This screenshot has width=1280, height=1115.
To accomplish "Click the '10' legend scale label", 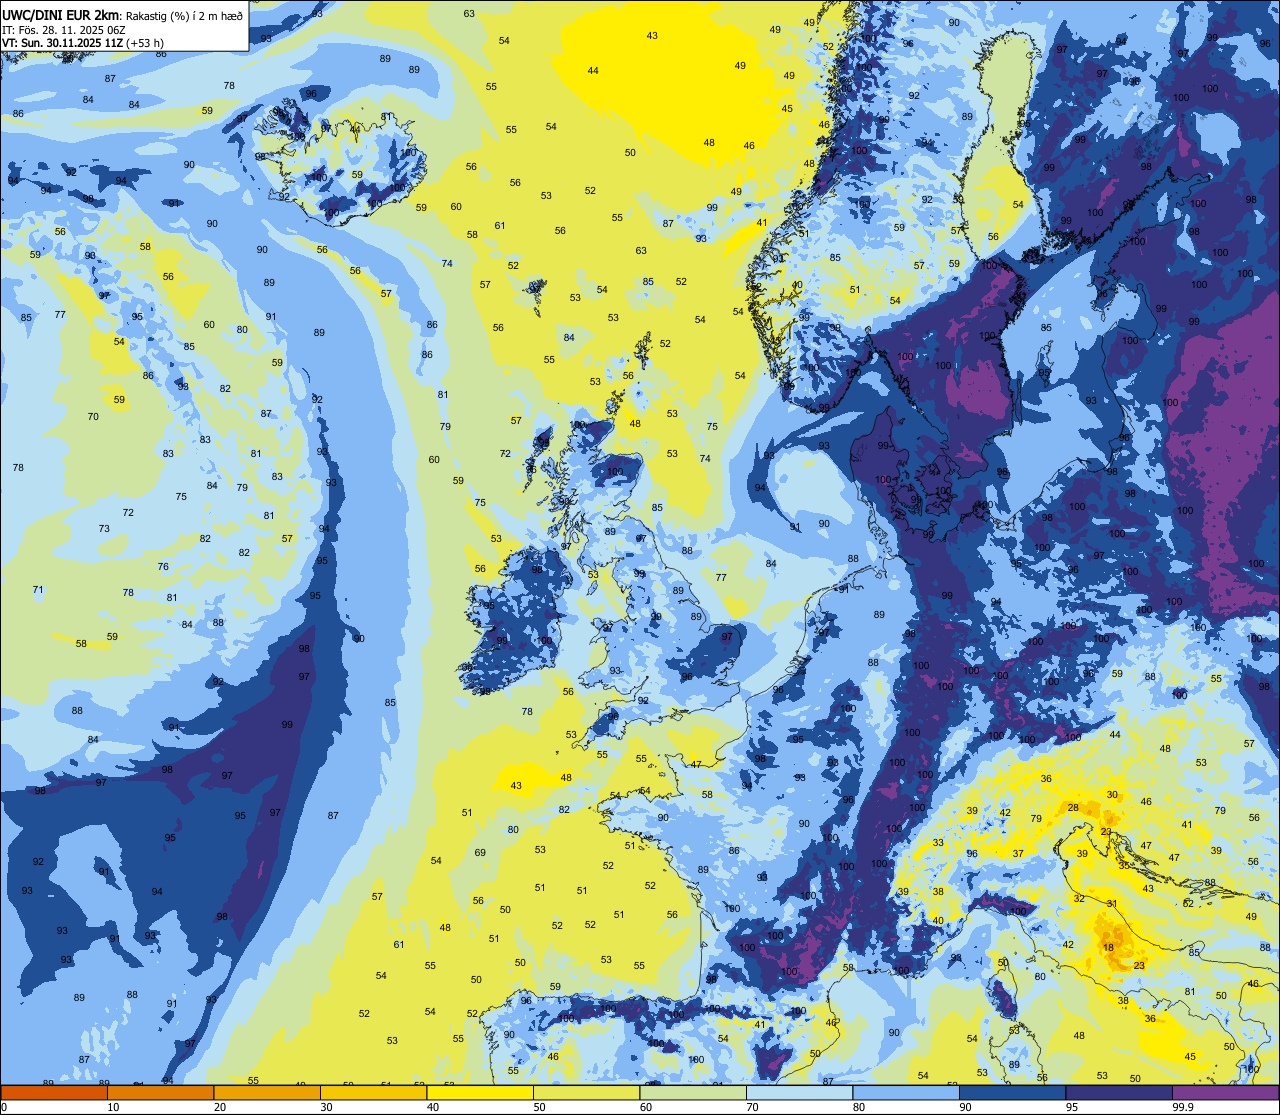I will pos(113,1107).
